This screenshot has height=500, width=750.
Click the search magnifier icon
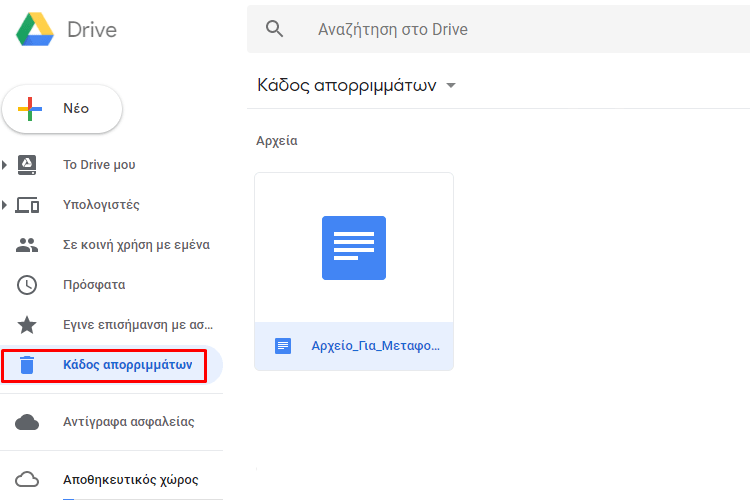click(x=275, y=29)
